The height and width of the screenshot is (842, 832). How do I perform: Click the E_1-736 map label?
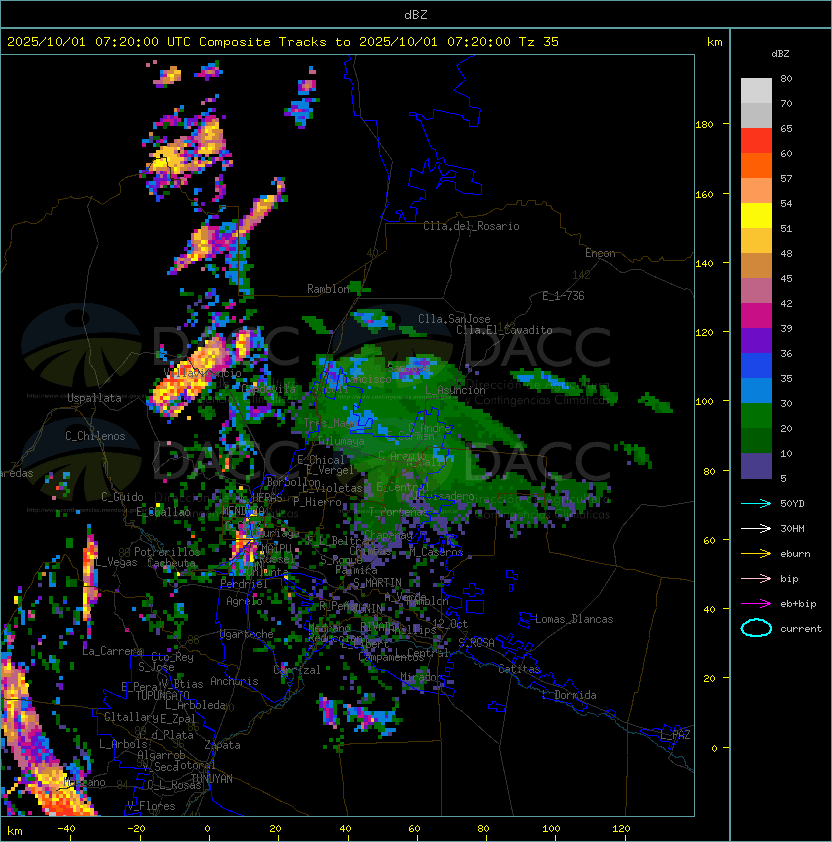pos(563,296)
